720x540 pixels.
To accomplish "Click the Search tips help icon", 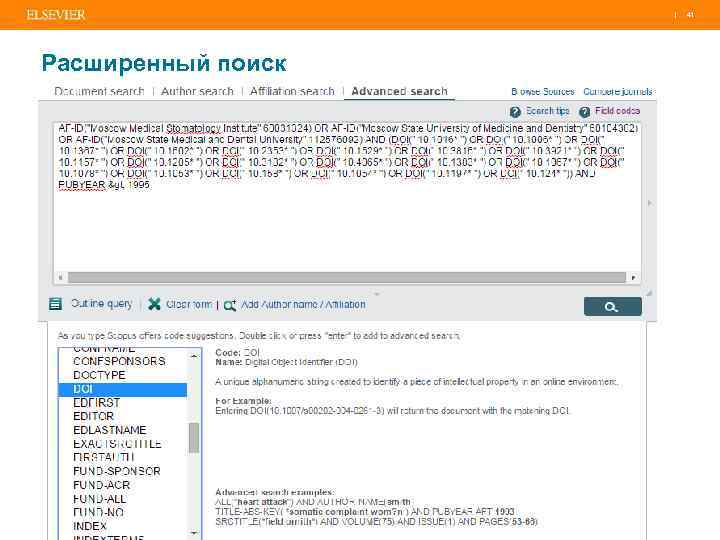I will point(515,112).
